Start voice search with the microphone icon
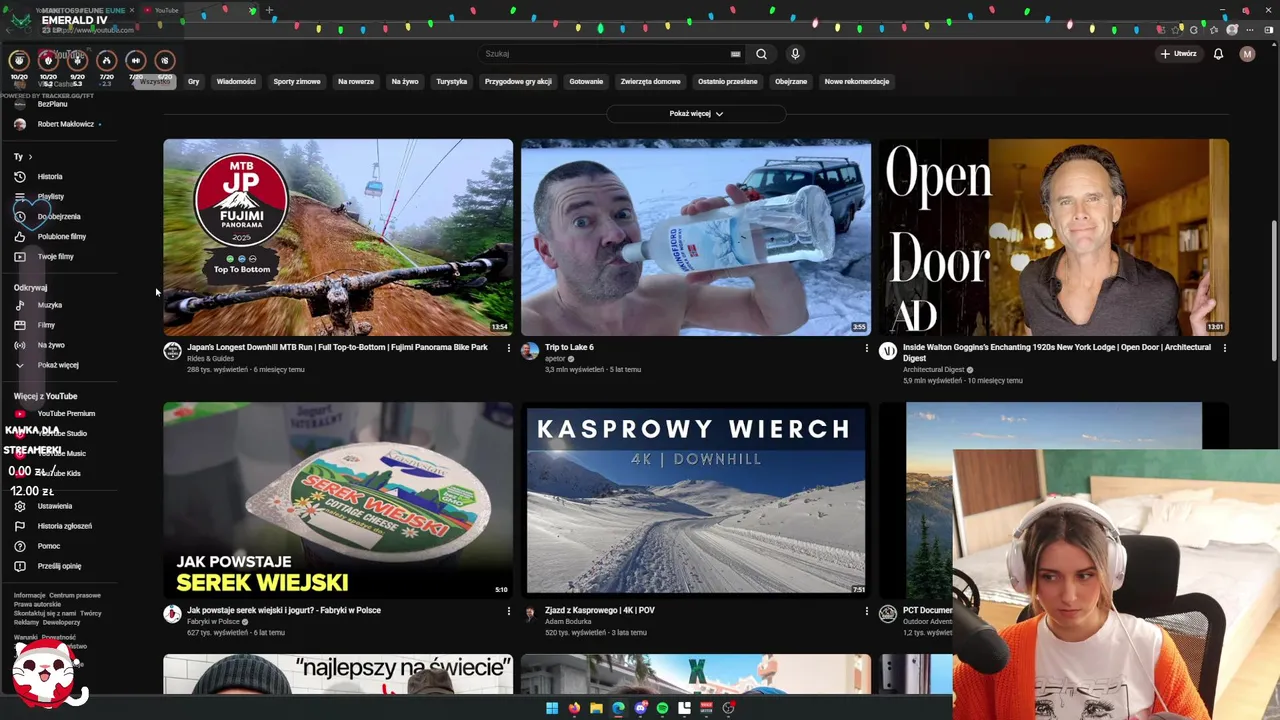This screenshot has width=1280, height=720. 795,54
